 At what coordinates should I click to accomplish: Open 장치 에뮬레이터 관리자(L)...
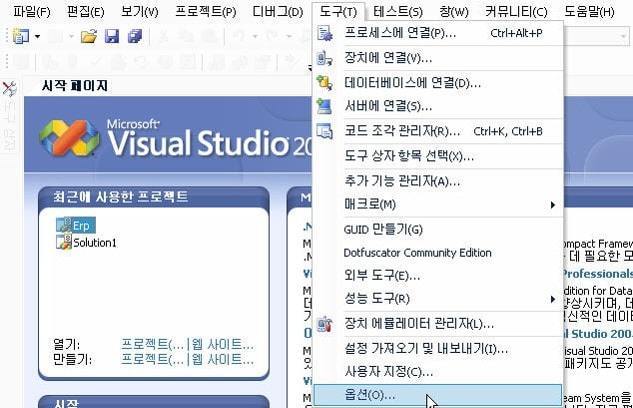[x=438, y=324]
